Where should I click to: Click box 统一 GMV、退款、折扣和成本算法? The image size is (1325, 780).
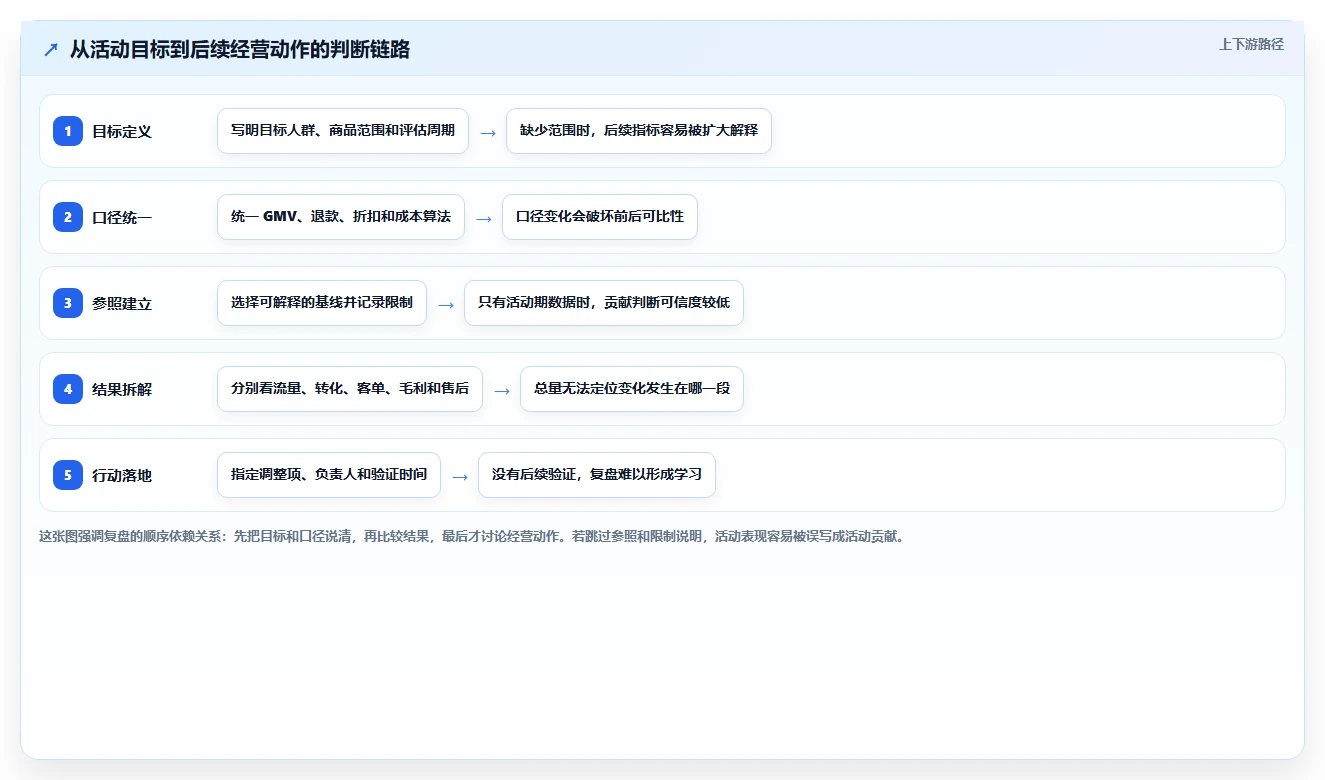(x=341, y=217)
